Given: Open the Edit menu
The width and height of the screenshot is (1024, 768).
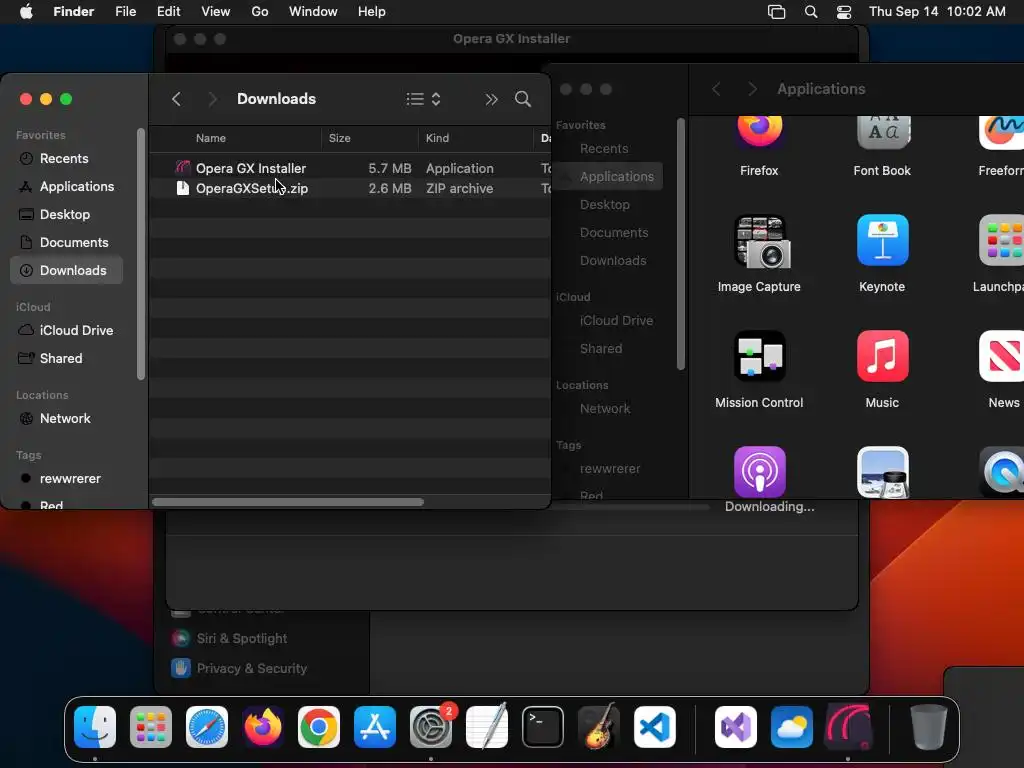Looking at the screenshot, I should pos(168,12).
